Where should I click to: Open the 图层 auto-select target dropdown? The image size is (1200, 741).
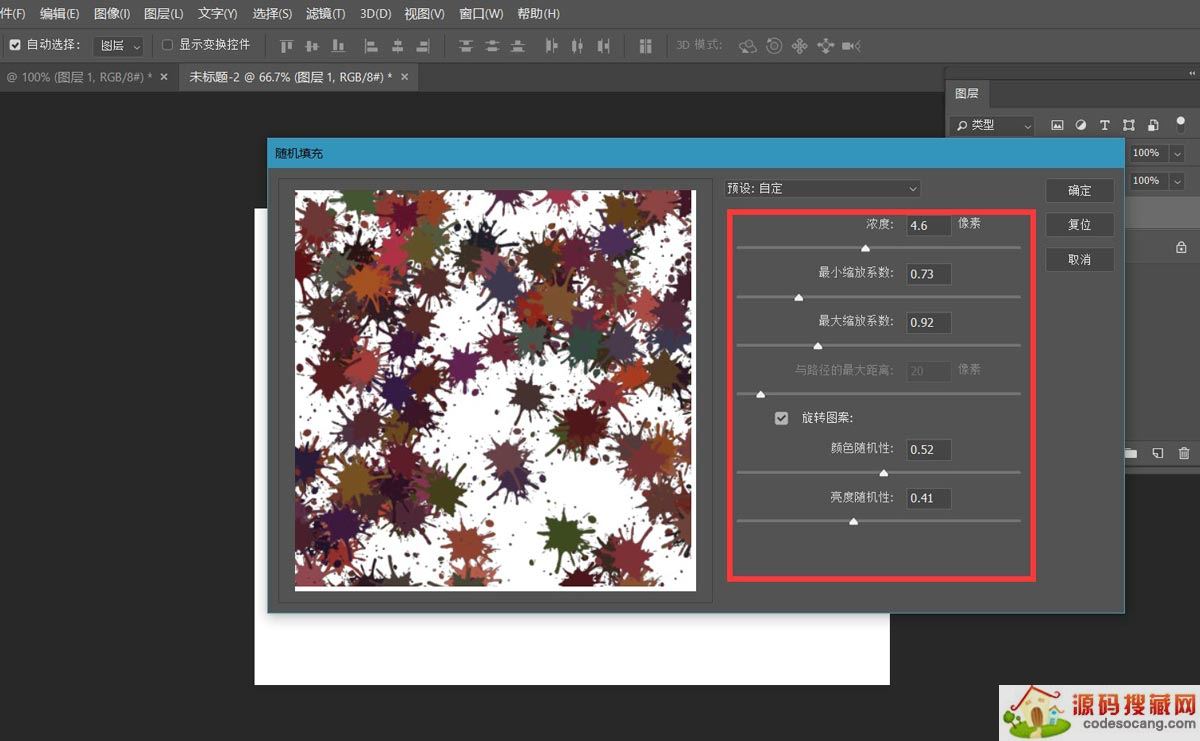pyautogui.click(x=119, y=46)
